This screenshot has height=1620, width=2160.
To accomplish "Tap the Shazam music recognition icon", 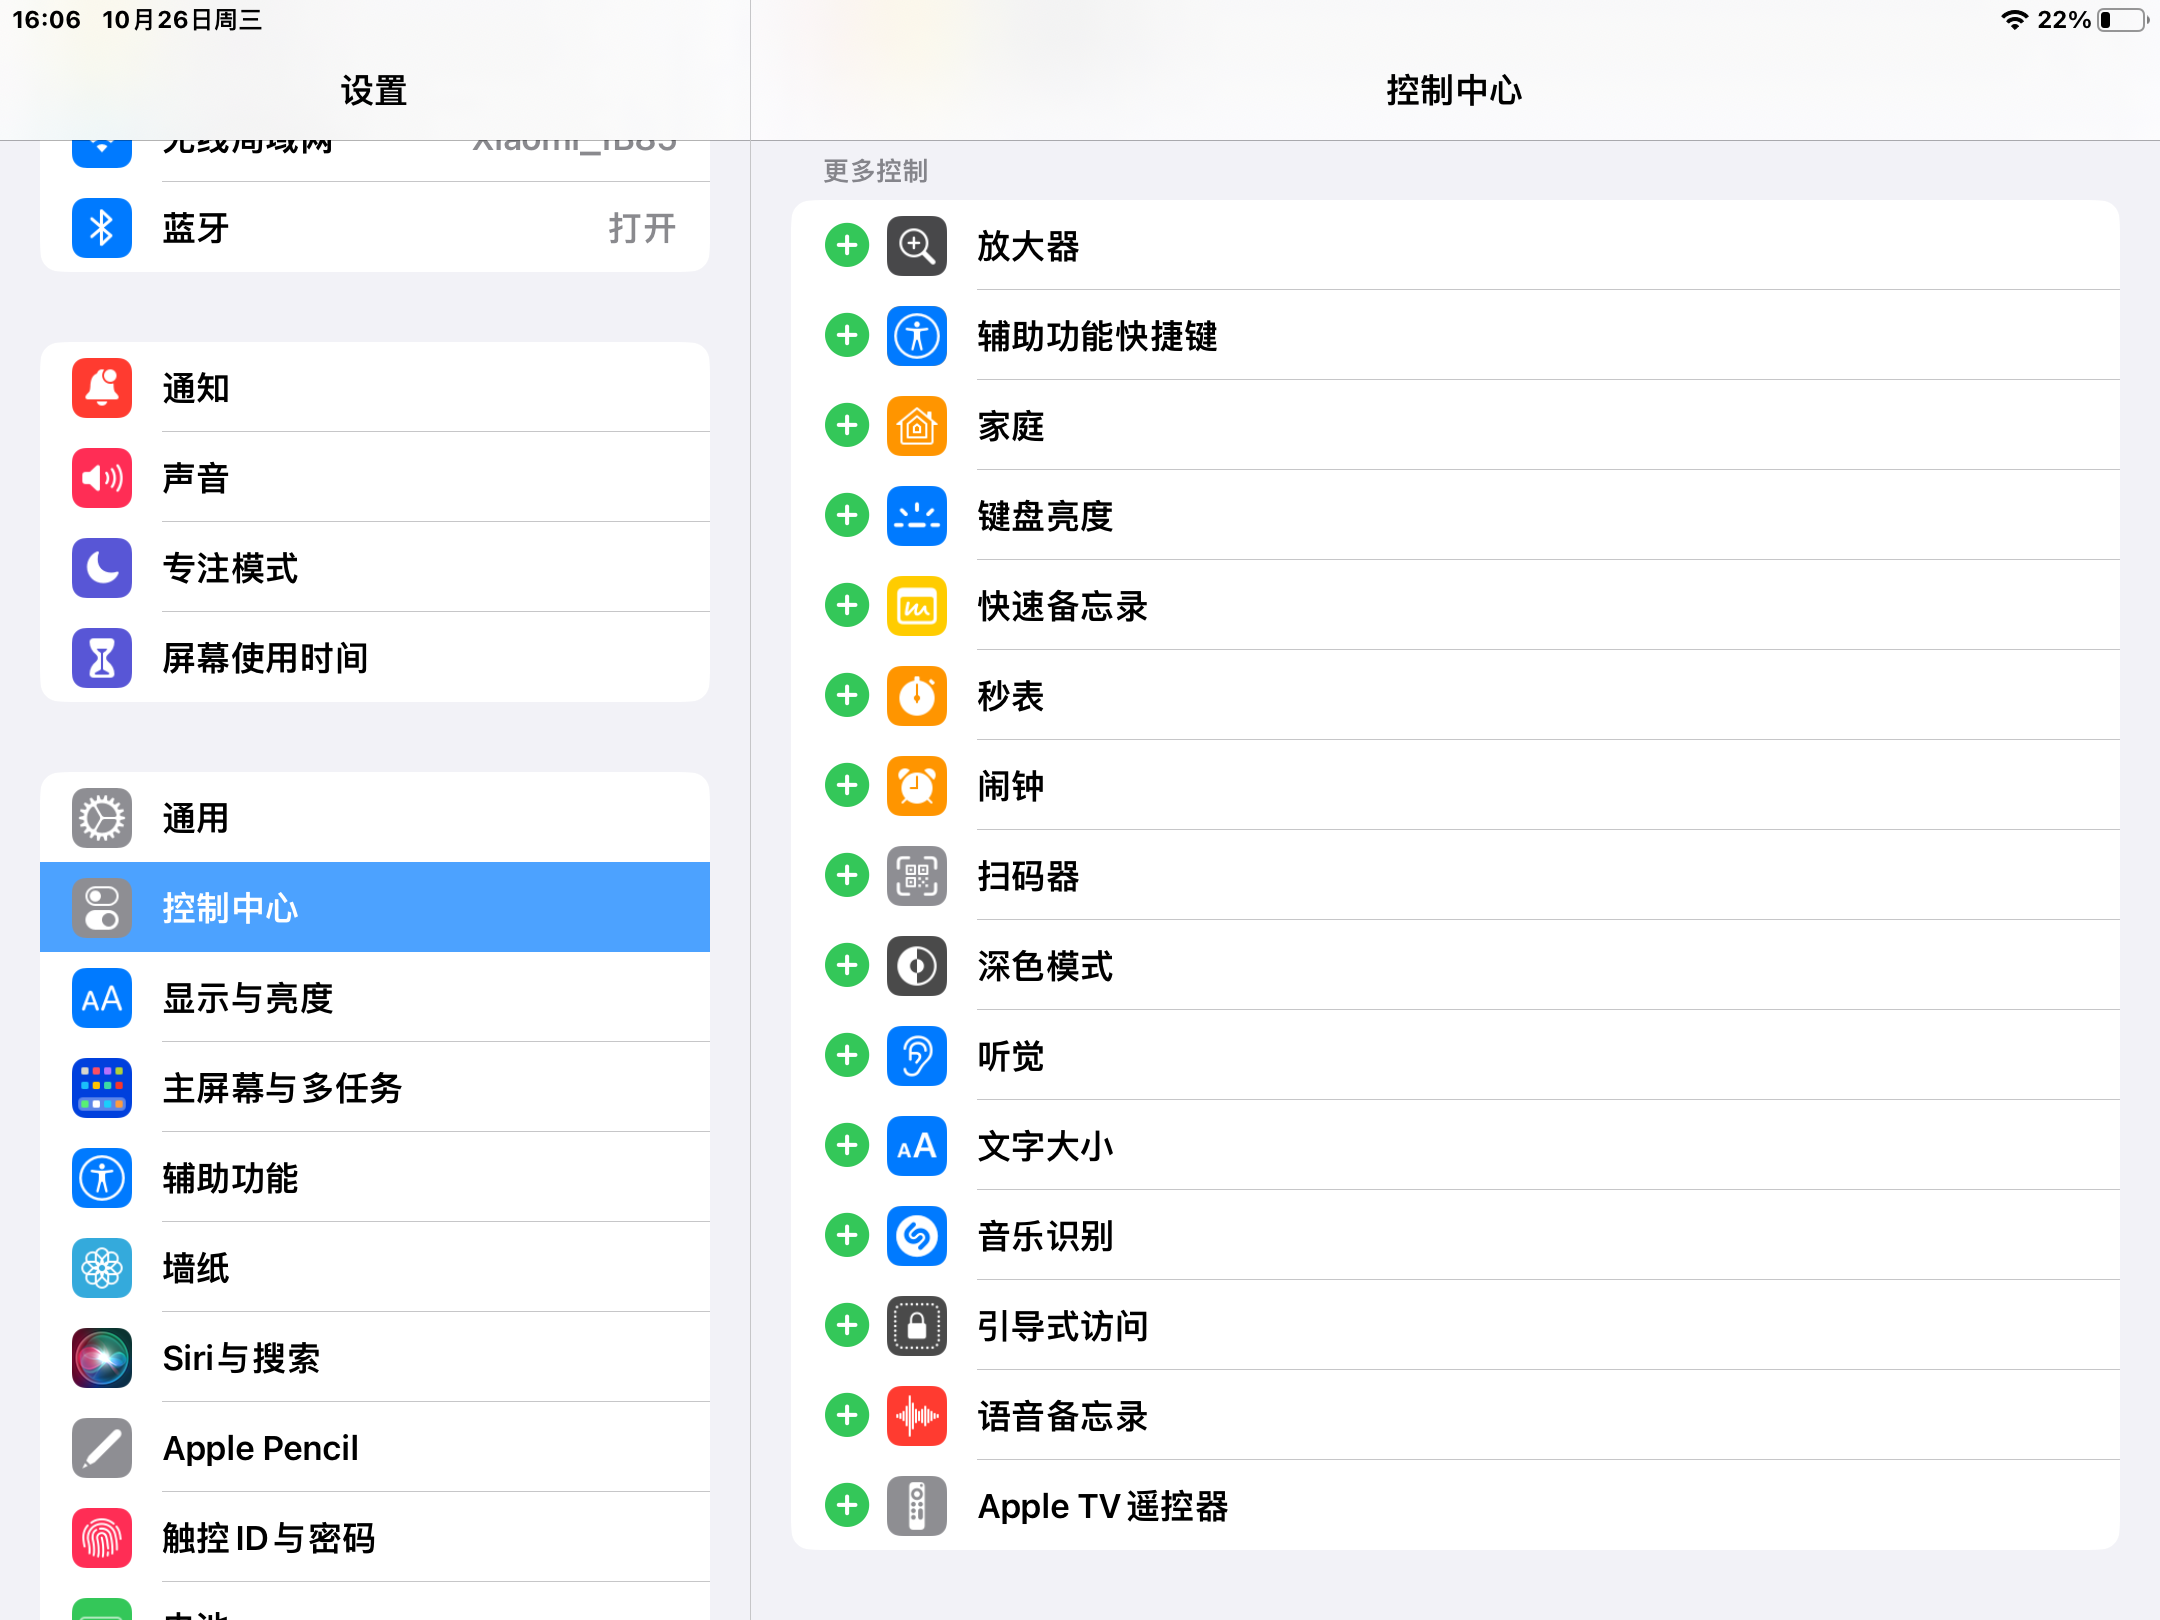I will [x=916, y=1236].
